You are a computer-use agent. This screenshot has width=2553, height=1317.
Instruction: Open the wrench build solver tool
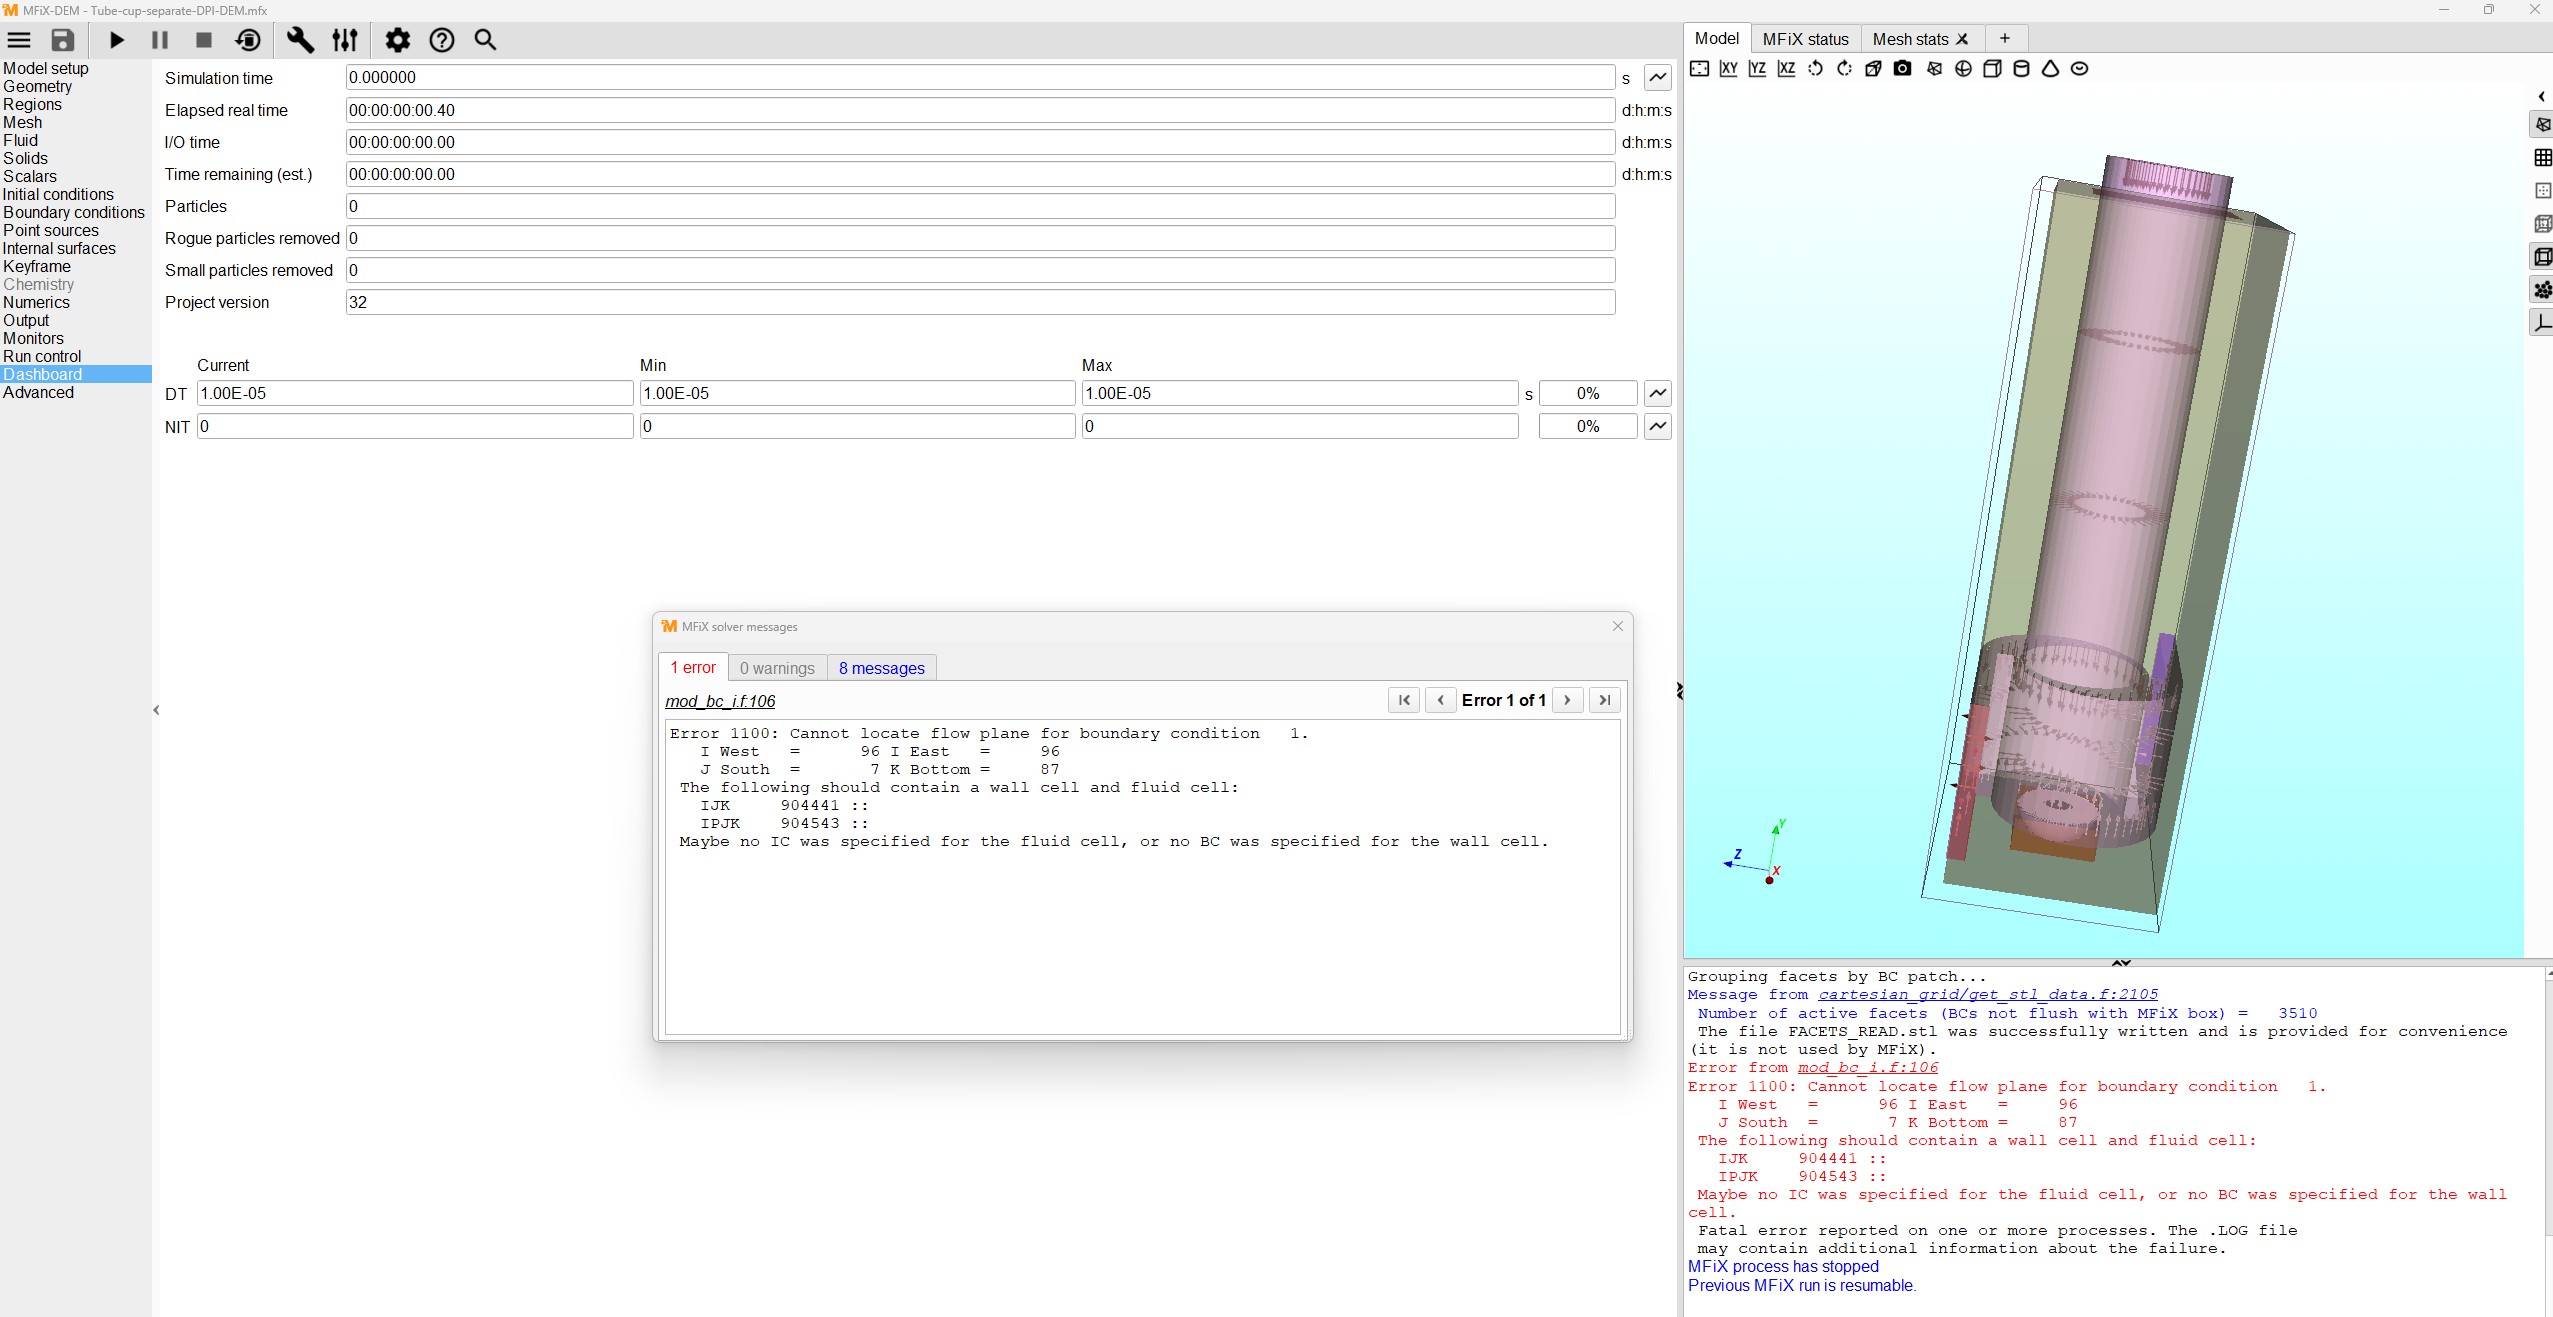[300, 40]
